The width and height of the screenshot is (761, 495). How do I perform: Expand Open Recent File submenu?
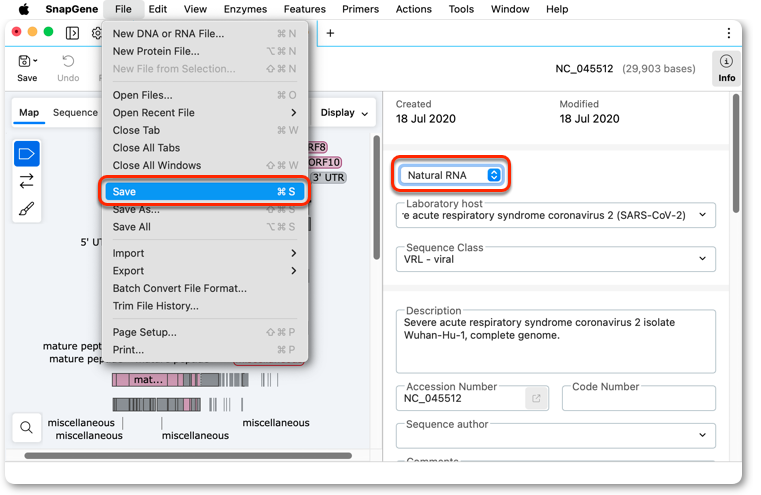click(x=204, y=113)
